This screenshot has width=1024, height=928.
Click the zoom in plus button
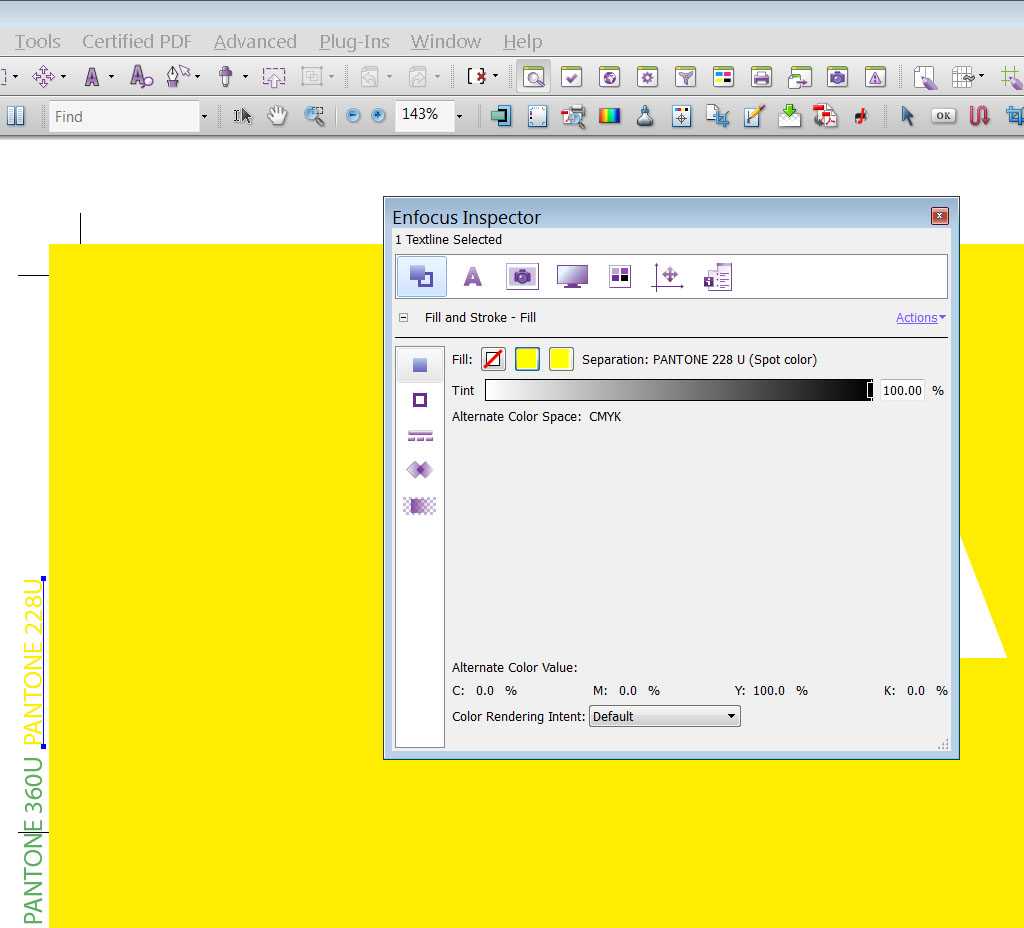[378, 116]
